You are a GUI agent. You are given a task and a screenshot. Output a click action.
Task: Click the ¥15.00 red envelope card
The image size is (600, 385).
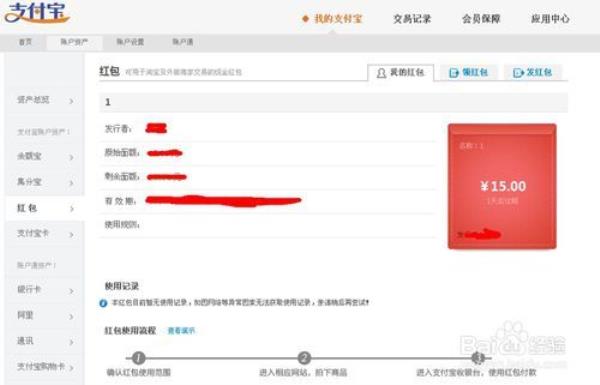(x=502, y=186)
